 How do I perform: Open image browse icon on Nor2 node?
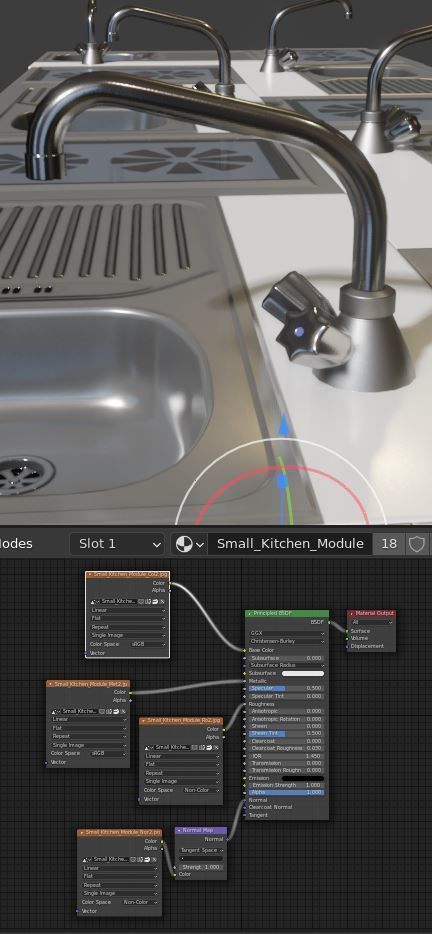(86, 859)
